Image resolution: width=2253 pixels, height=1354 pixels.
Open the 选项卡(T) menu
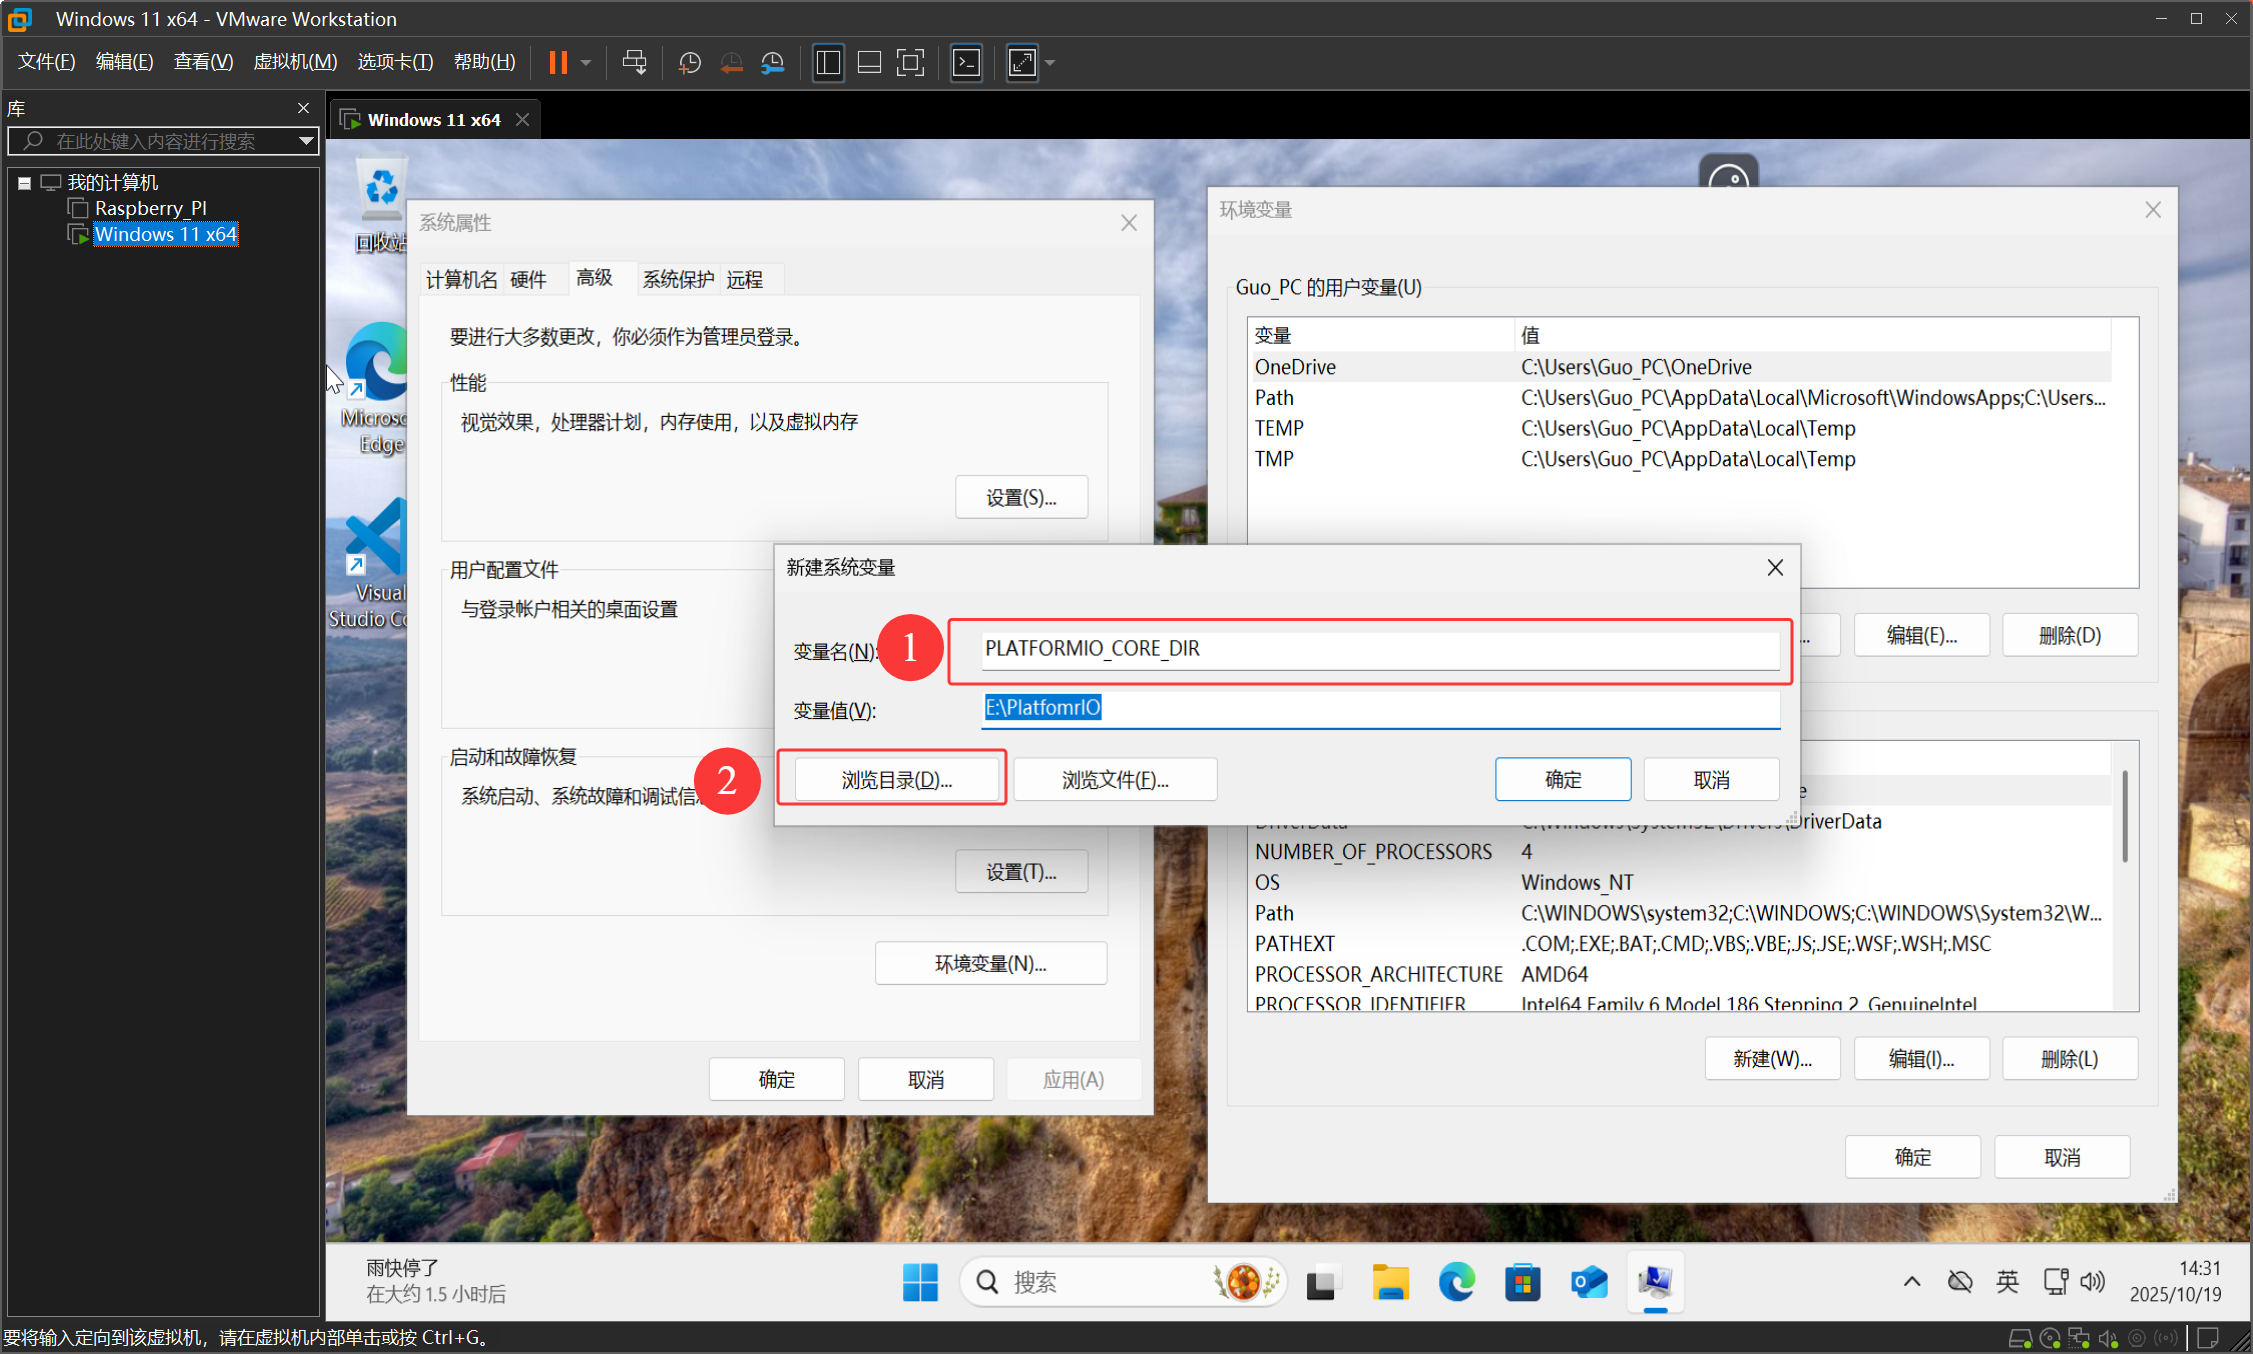(x=395, y=62)
